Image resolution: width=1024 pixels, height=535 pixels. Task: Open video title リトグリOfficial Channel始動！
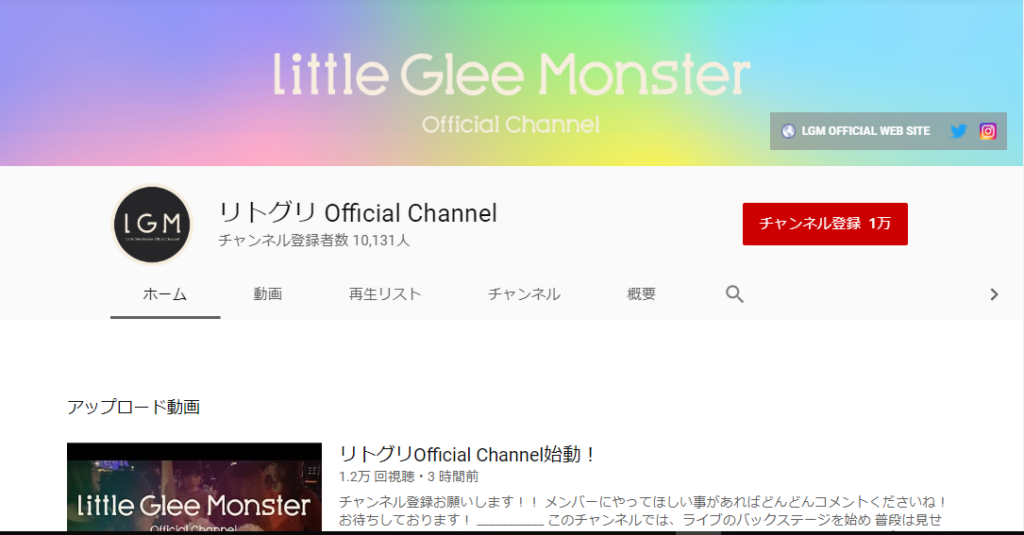(x=466, y=454)
